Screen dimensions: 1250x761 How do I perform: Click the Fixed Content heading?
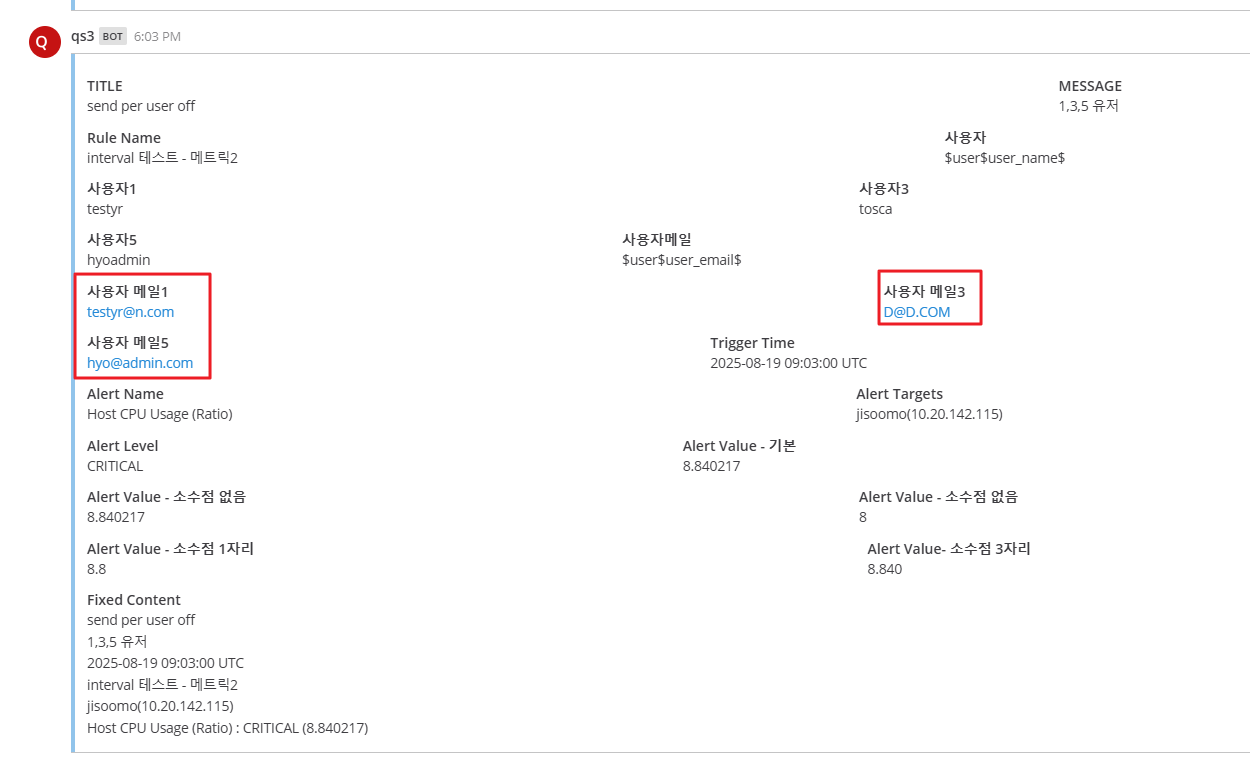[134, 600]
